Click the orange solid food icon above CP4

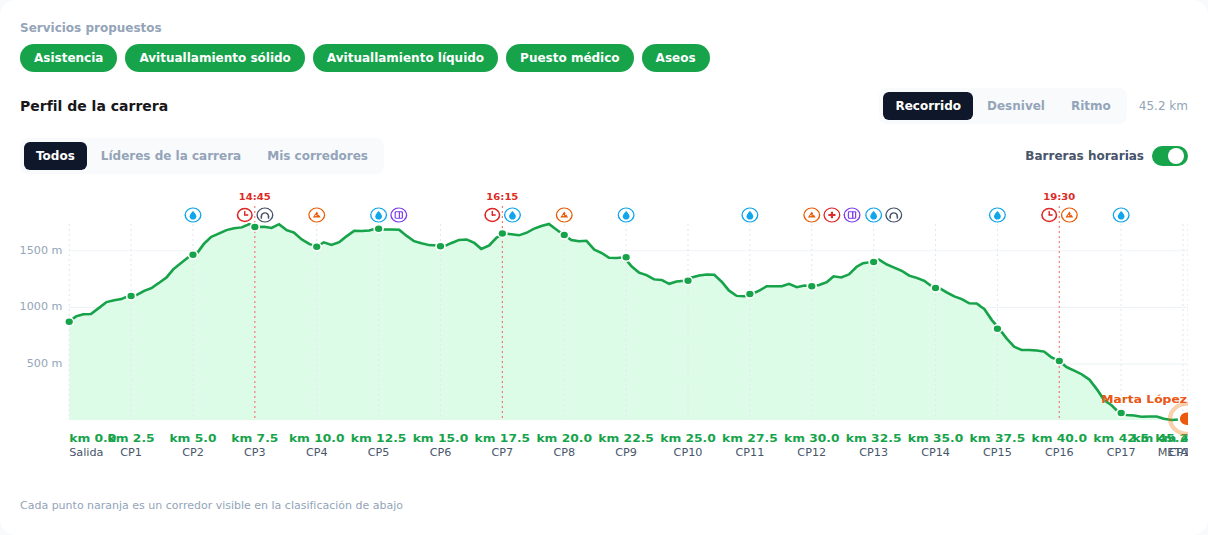click(317, 215)
